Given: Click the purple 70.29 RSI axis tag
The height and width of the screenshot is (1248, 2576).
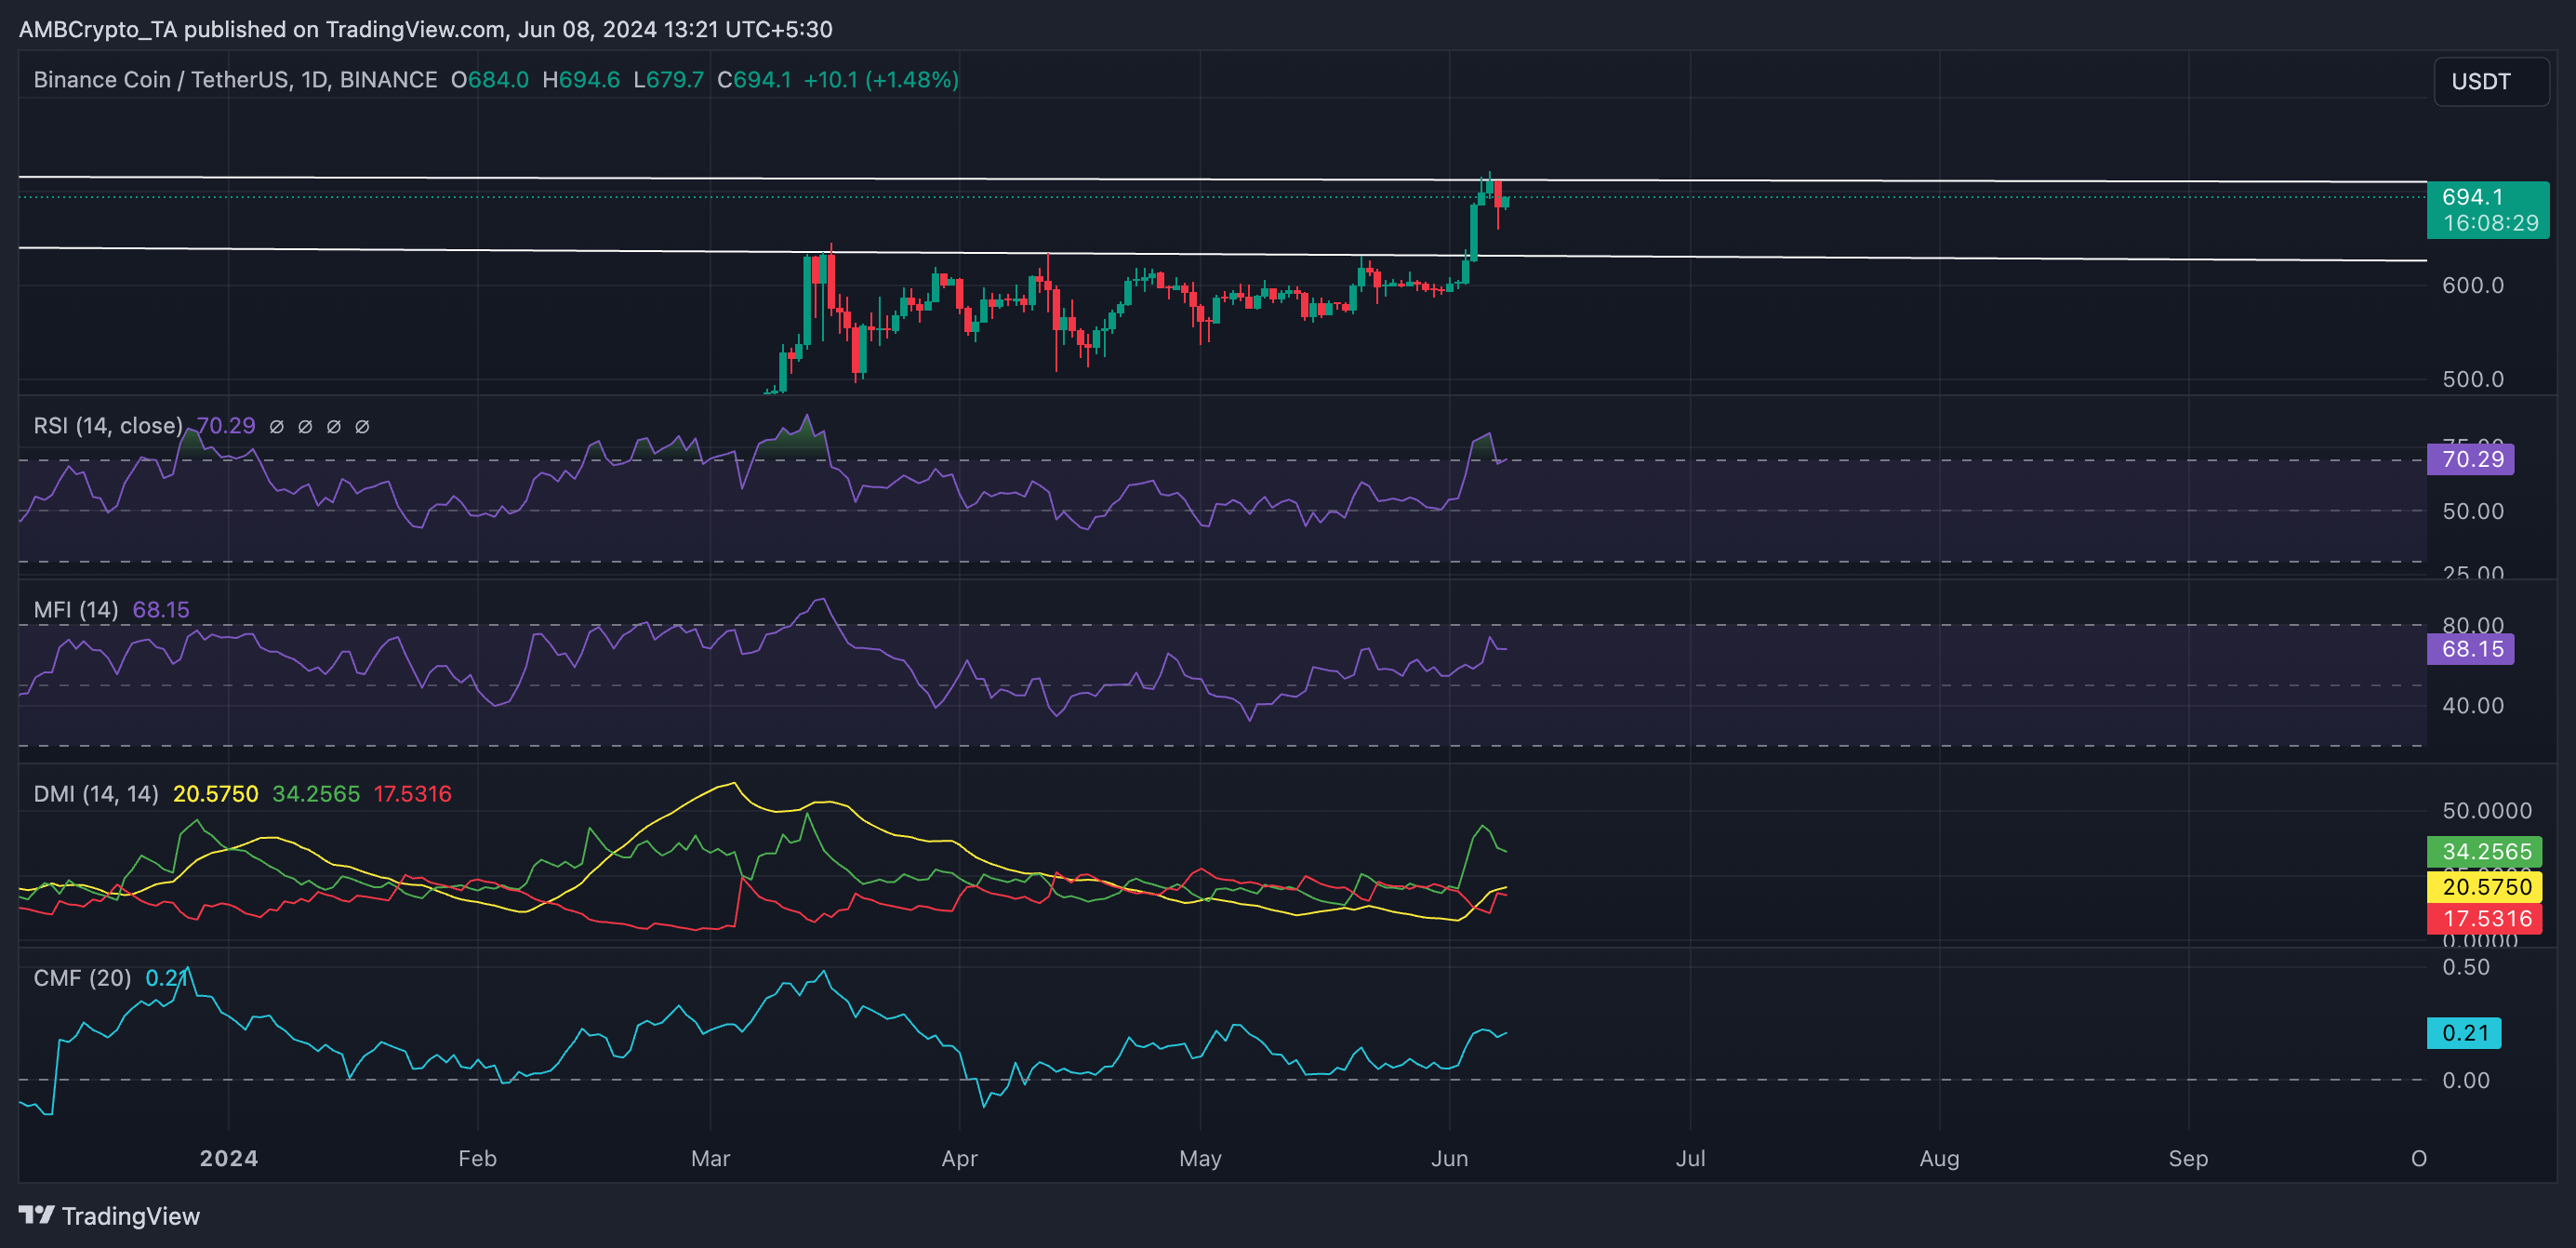Looking at the screenshot, I should click(x=2470, y=460).
